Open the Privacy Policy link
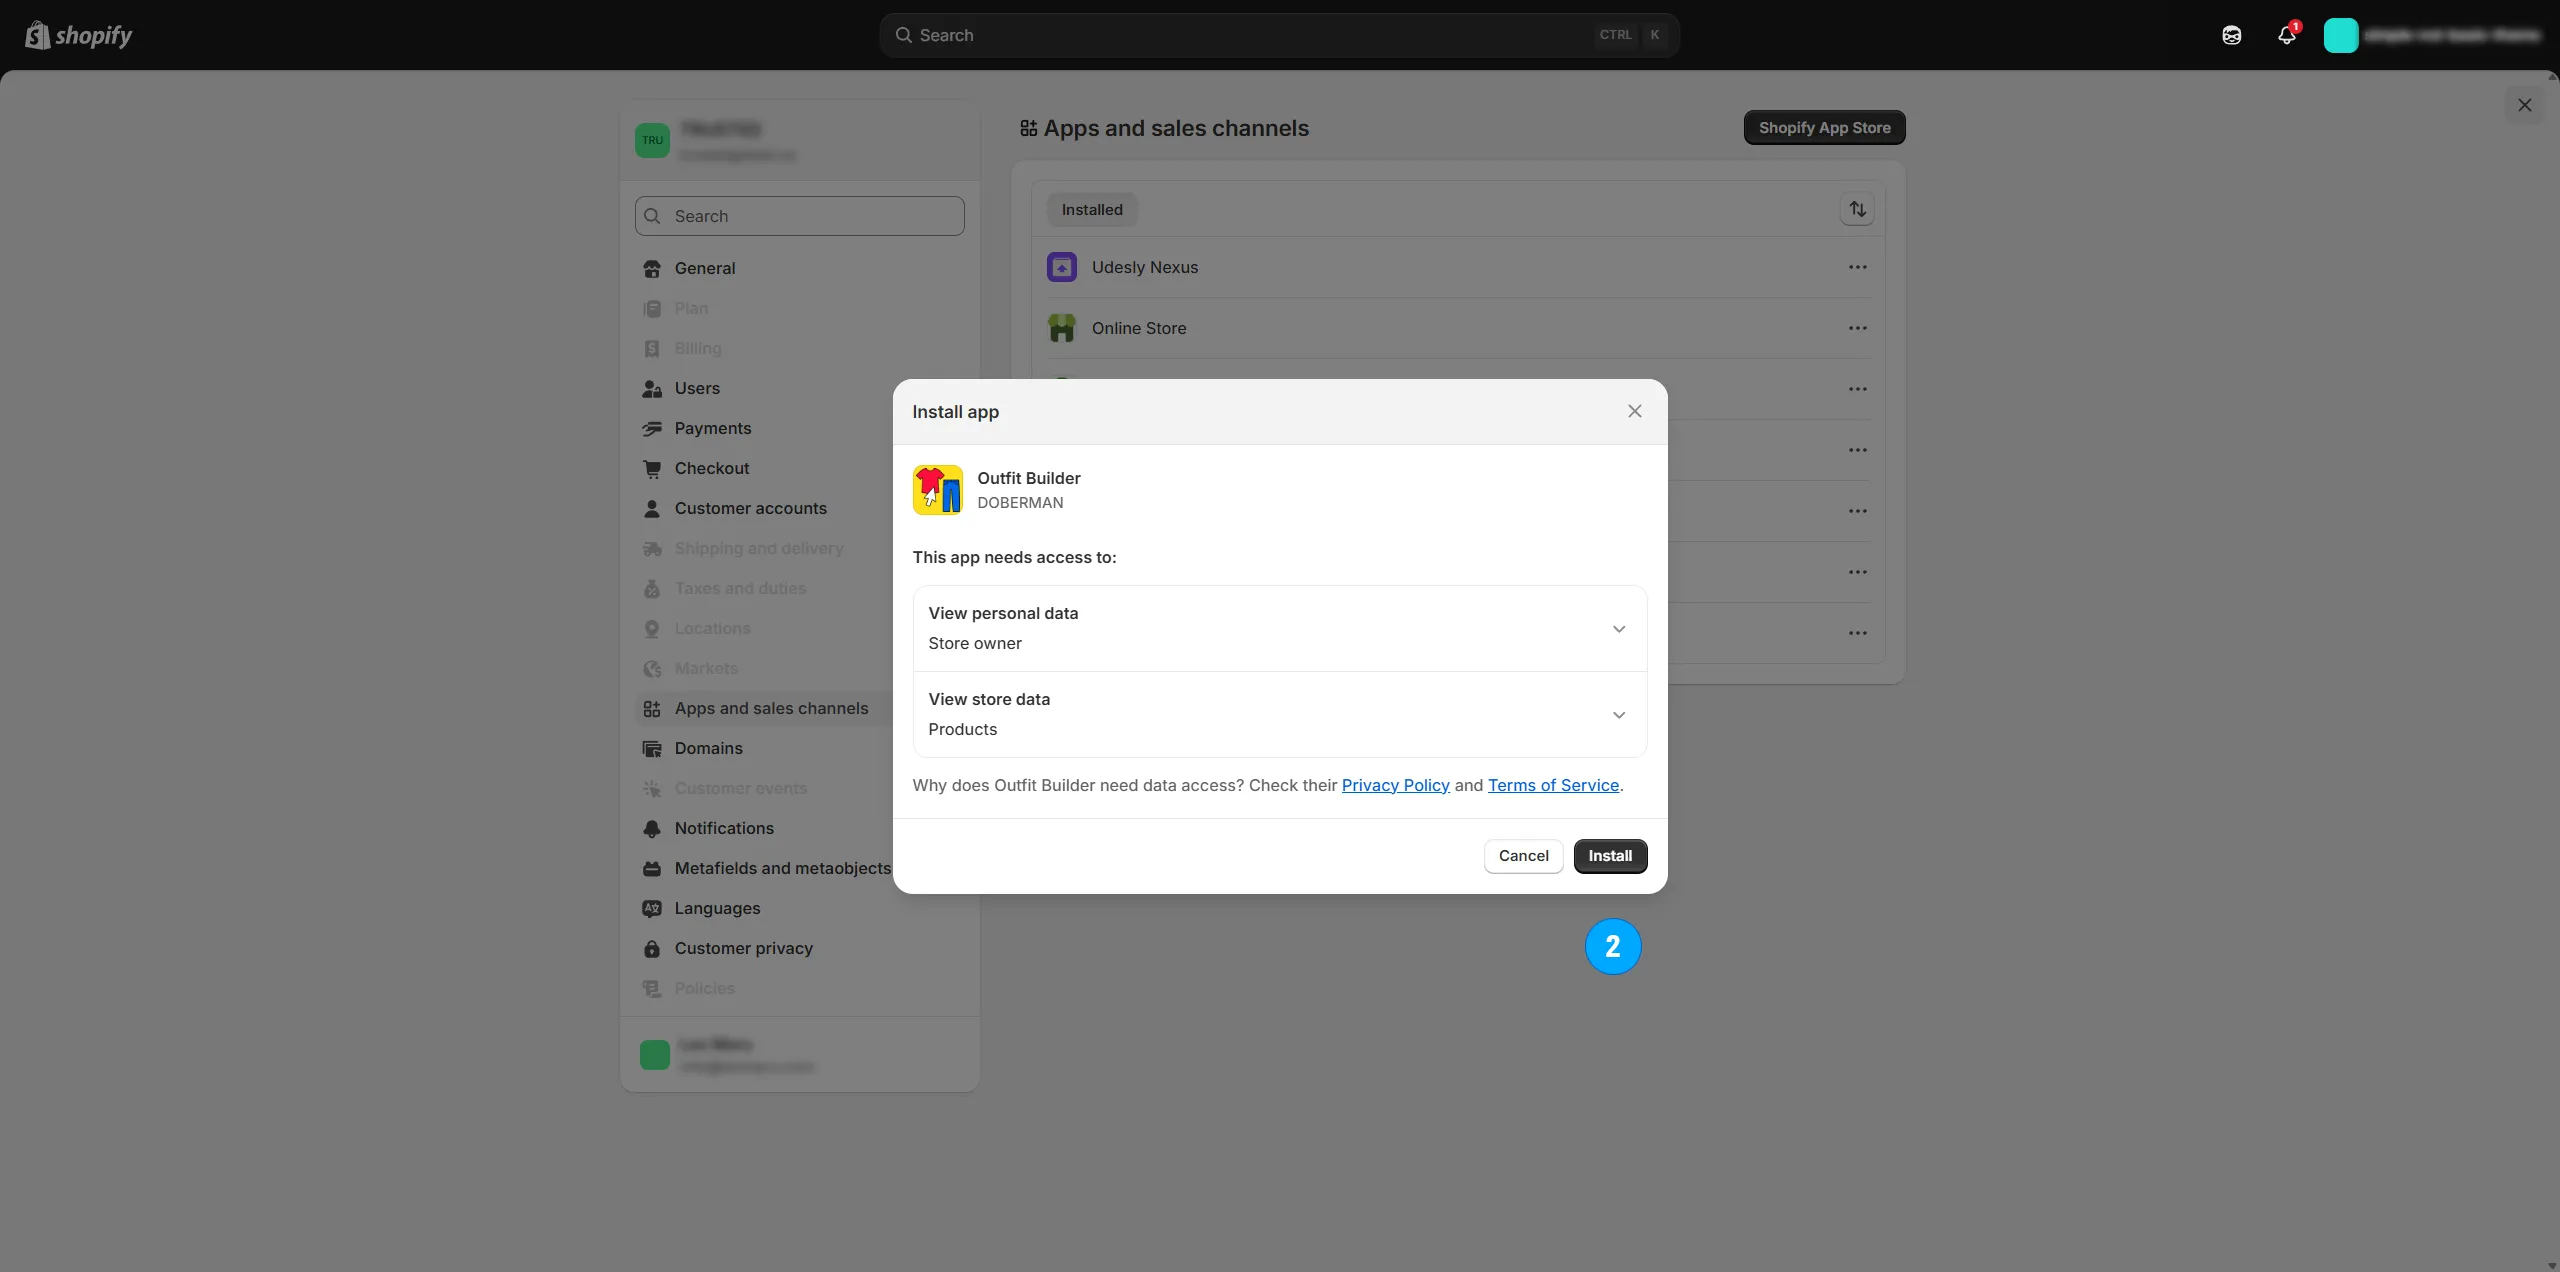The image size is (2560, 1272). pyautogui.click(x=1395, y=785)
